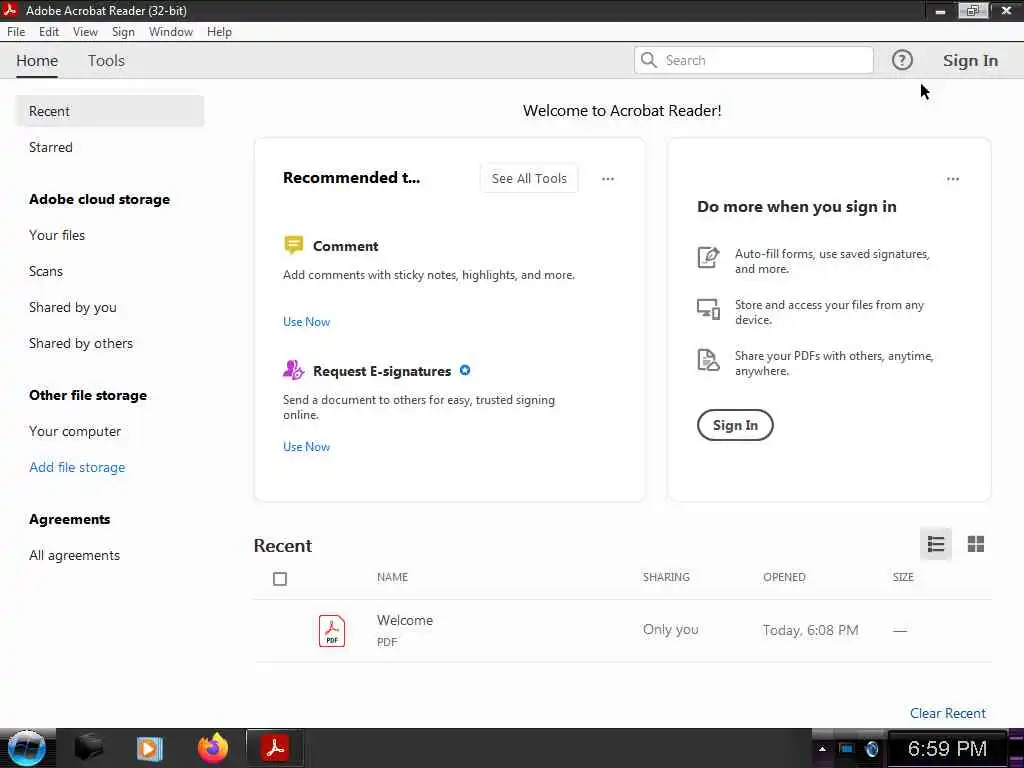1024x768 pixels.
Task: Select Recent in the sidebar
Action: pos(110,111)
